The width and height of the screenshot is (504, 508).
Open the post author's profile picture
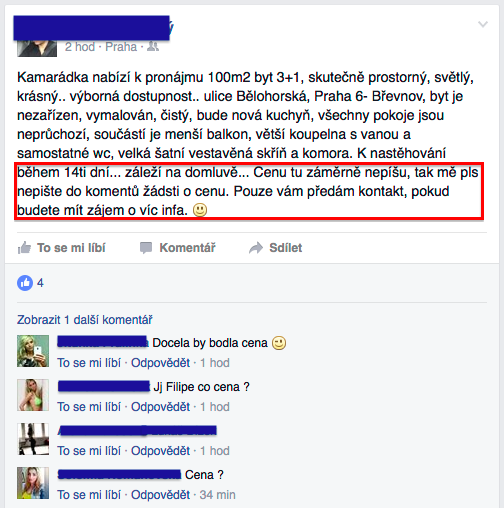click(x=37, y=48)
